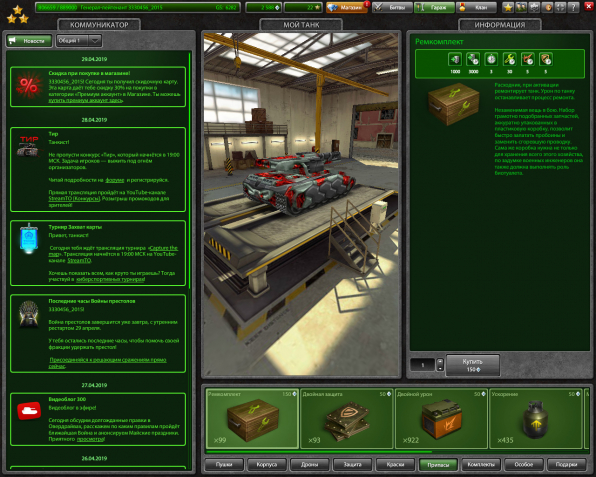Toggle sound using the speaker icon
The width and height of the screenshot is (596, 477).
547,7
